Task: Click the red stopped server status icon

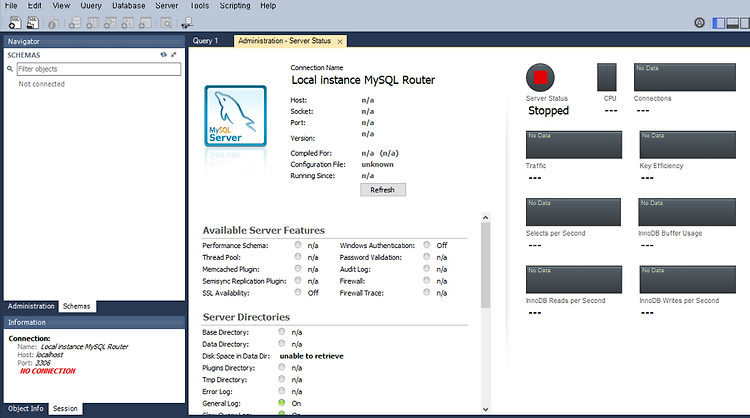Action: (x=540, y=77)
